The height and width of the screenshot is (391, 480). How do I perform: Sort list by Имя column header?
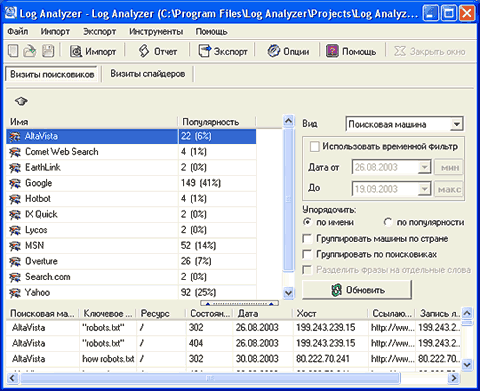[92, 122]
